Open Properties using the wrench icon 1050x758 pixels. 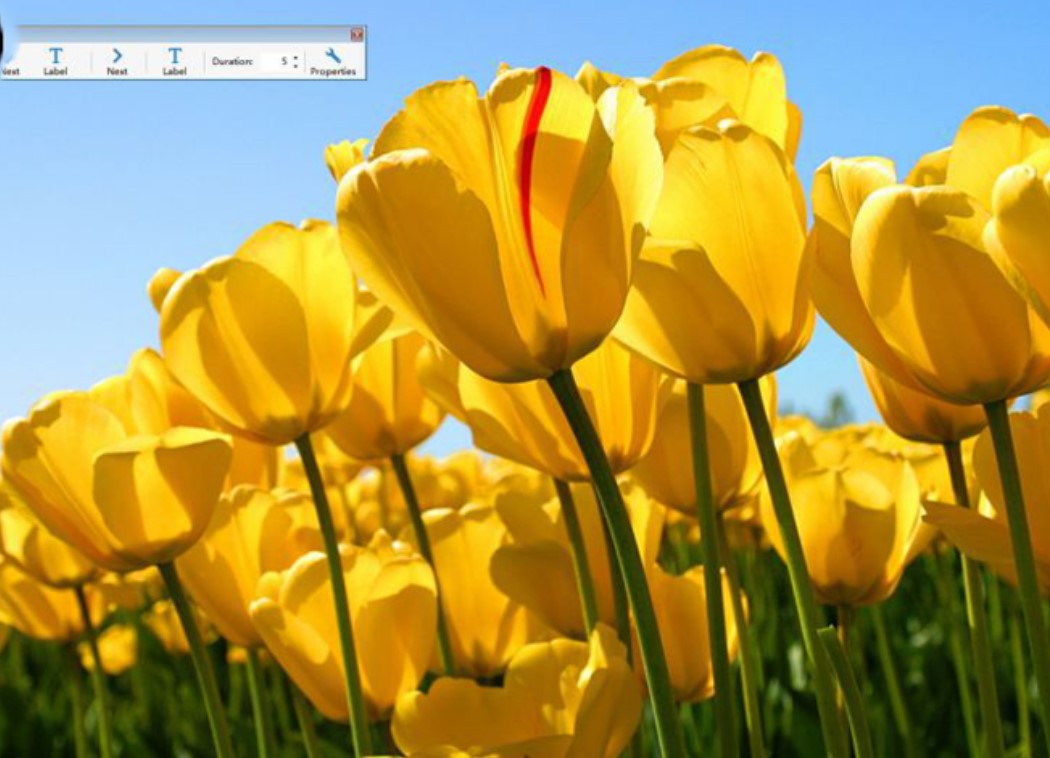(x=333, y=55)
